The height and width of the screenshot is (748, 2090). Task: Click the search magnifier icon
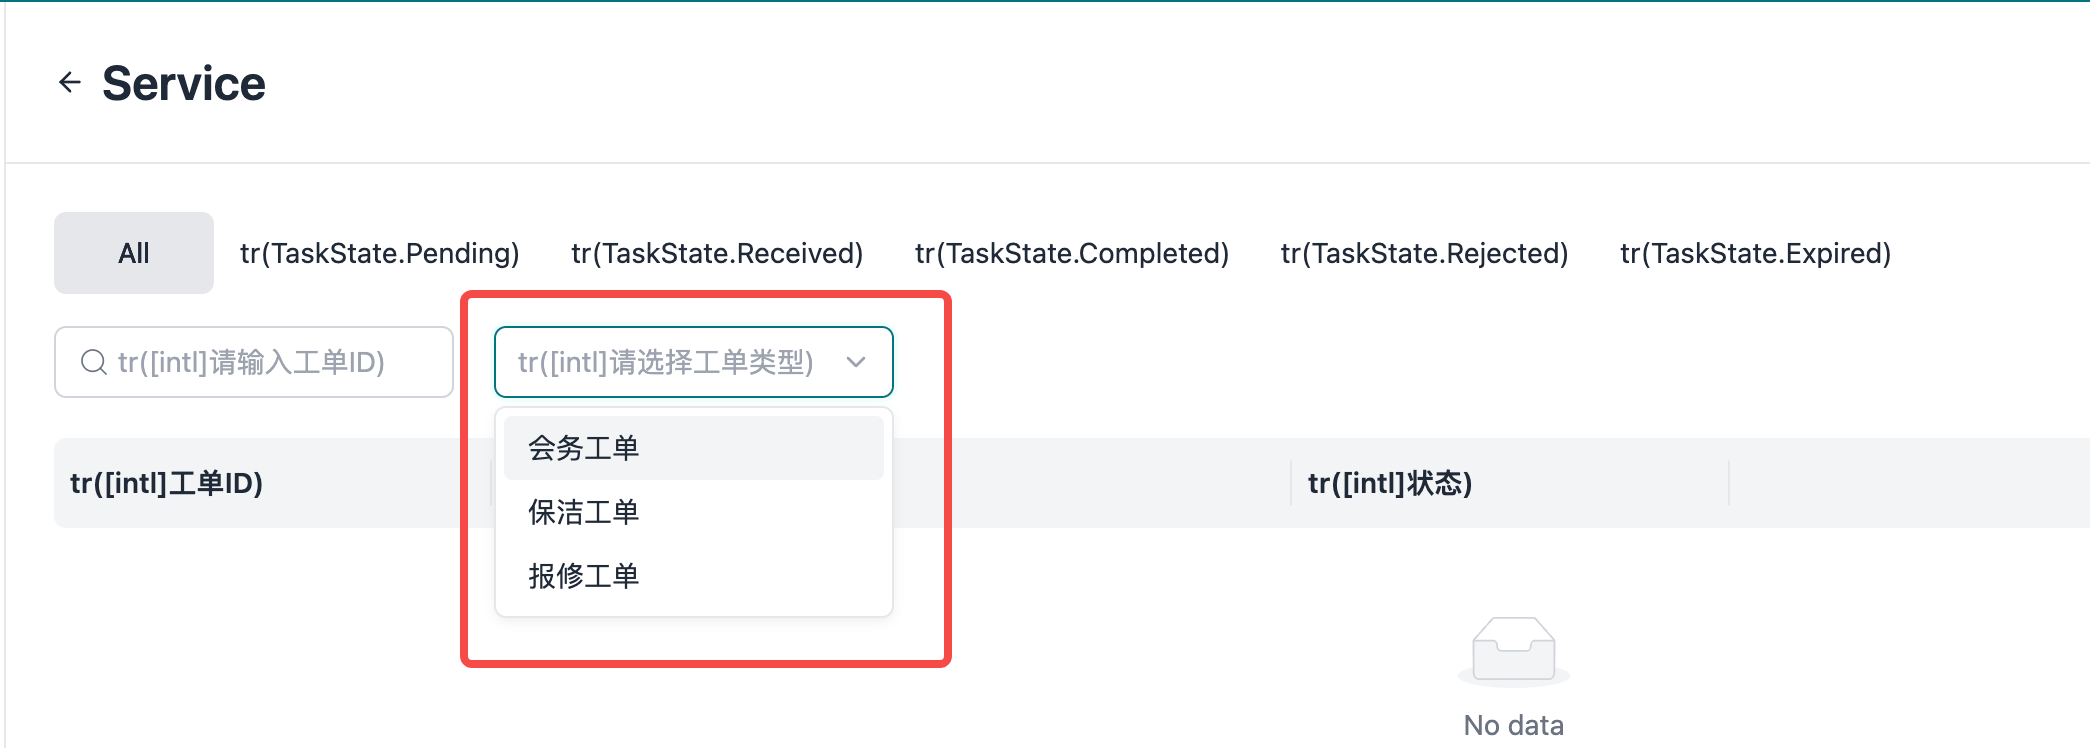[x=94, y=362]
